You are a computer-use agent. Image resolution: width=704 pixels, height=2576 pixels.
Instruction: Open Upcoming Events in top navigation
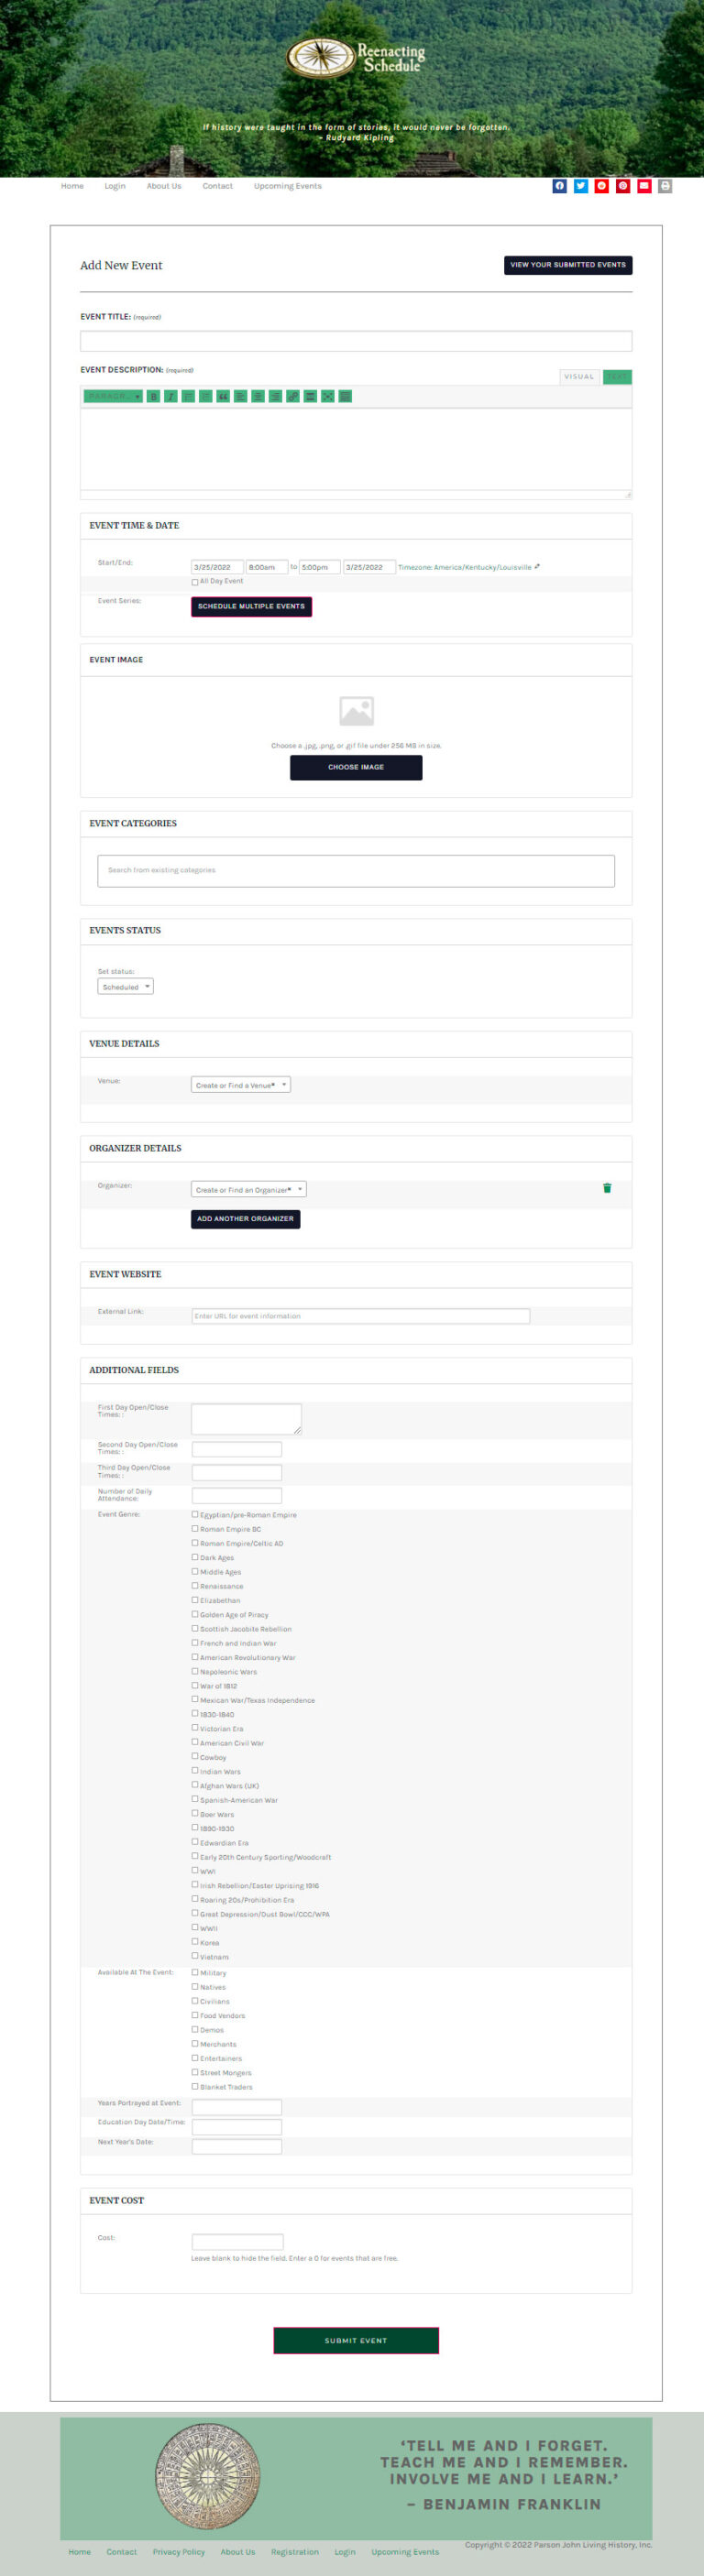point(288,186)
